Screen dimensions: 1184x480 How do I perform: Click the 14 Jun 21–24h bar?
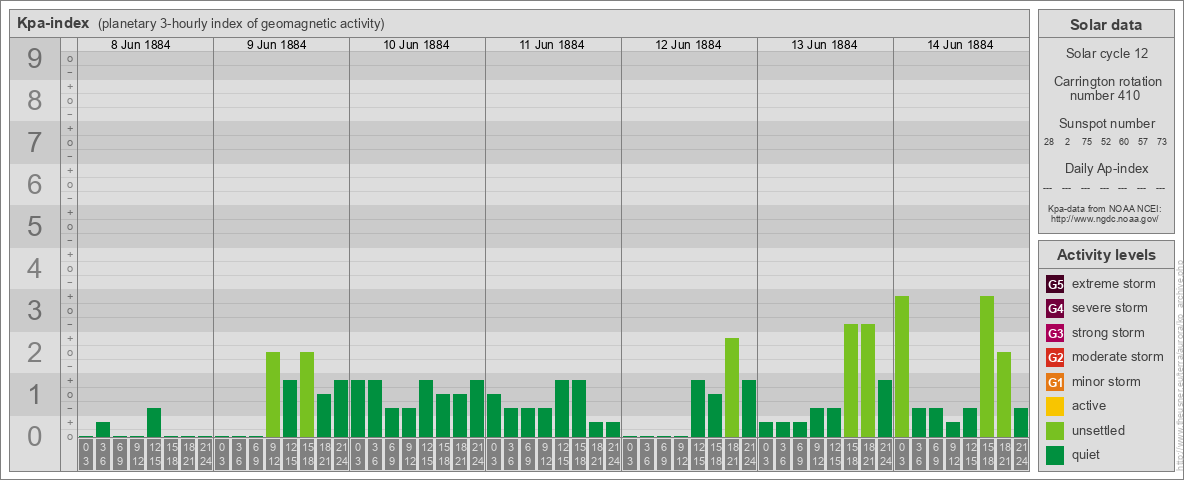click(x=1021, y=423)
